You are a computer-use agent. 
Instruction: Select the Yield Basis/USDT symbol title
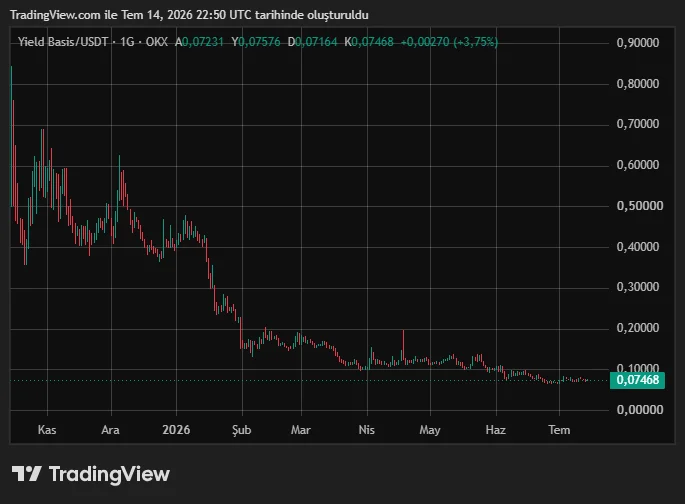[62, 42]
